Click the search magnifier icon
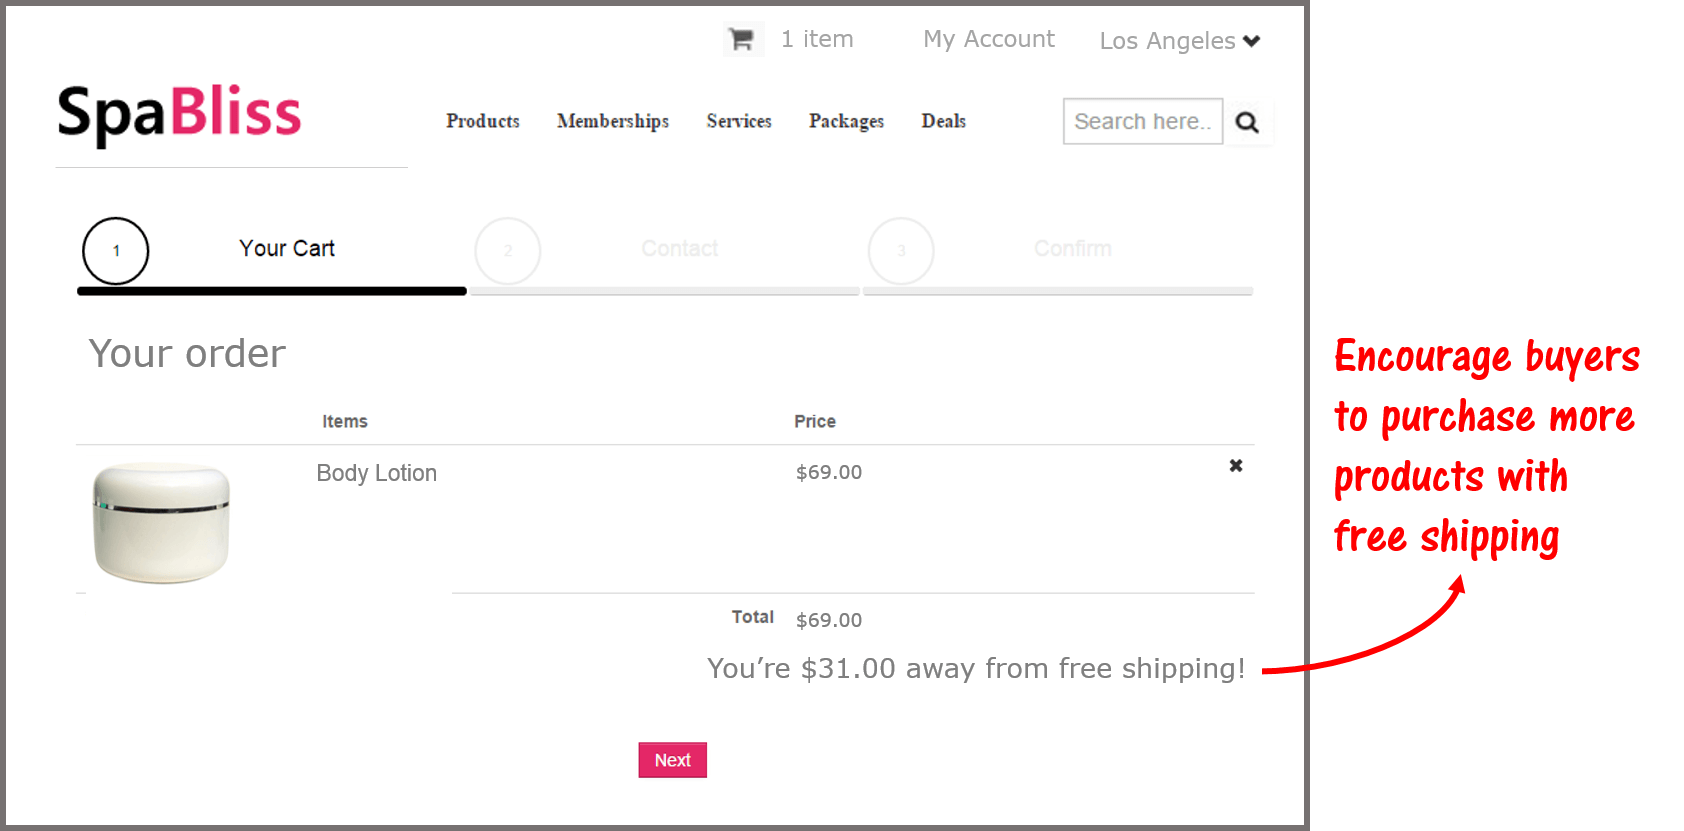The height and width of the screenshot is (831, 1684). pyautogui.click(x=1247, y=121)
